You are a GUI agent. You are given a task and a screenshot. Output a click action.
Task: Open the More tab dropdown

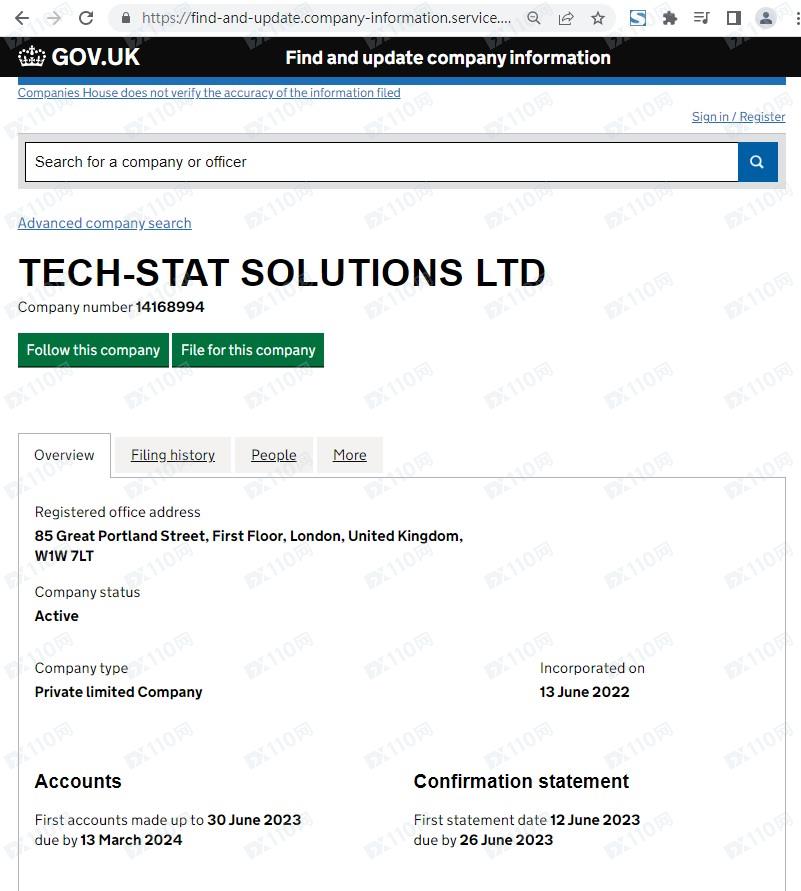tap(349, 455)
